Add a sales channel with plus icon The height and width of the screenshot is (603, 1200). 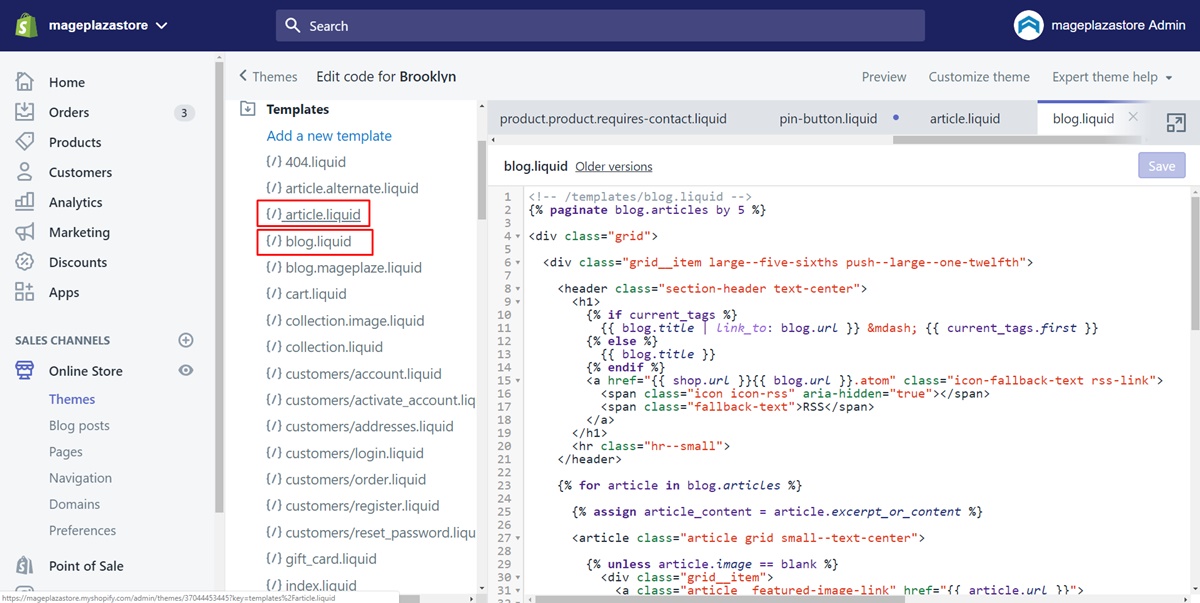(x=185, y=340)
